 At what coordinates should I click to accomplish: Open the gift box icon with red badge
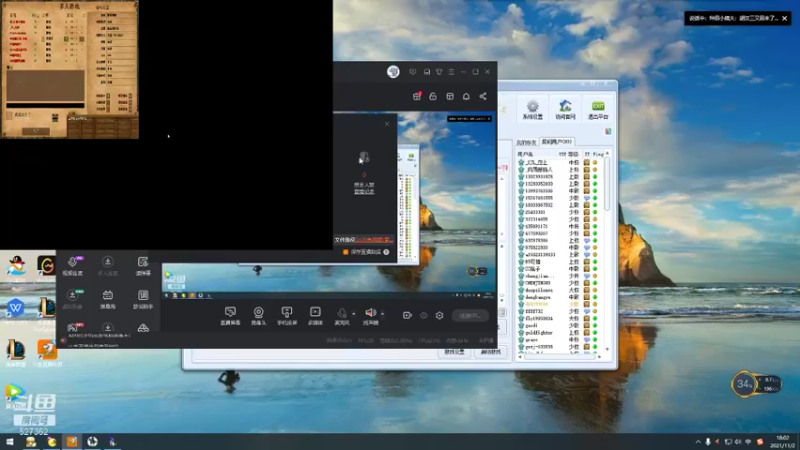pos(417,96)
